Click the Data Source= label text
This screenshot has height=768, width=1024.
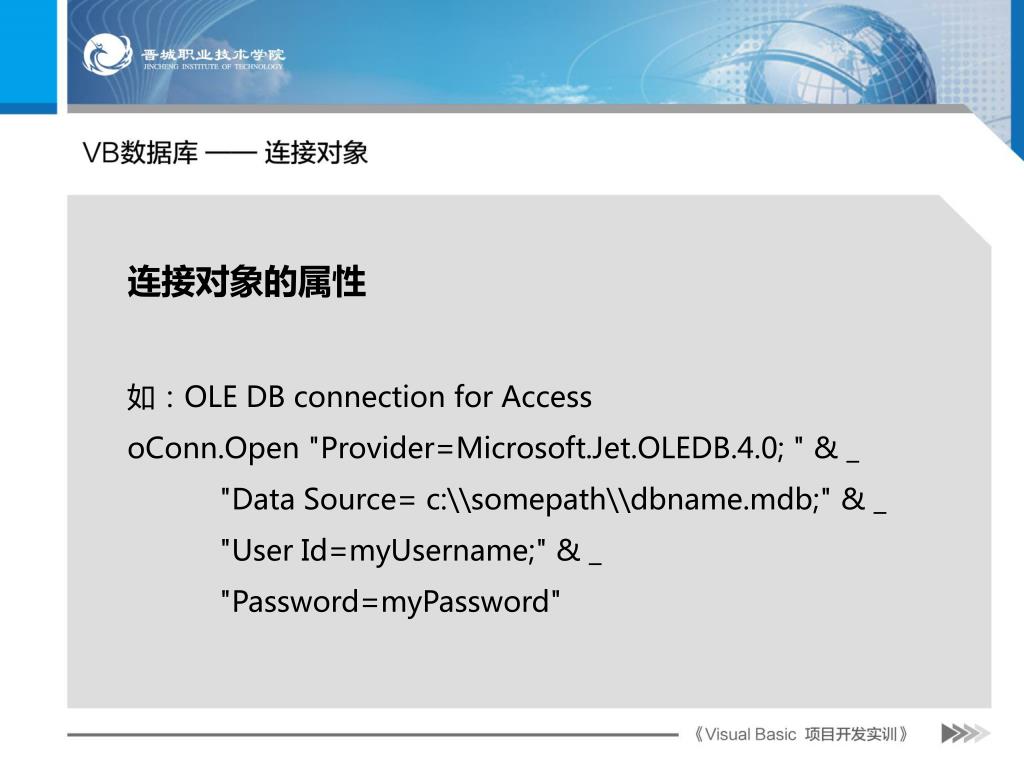coord(318,500)
